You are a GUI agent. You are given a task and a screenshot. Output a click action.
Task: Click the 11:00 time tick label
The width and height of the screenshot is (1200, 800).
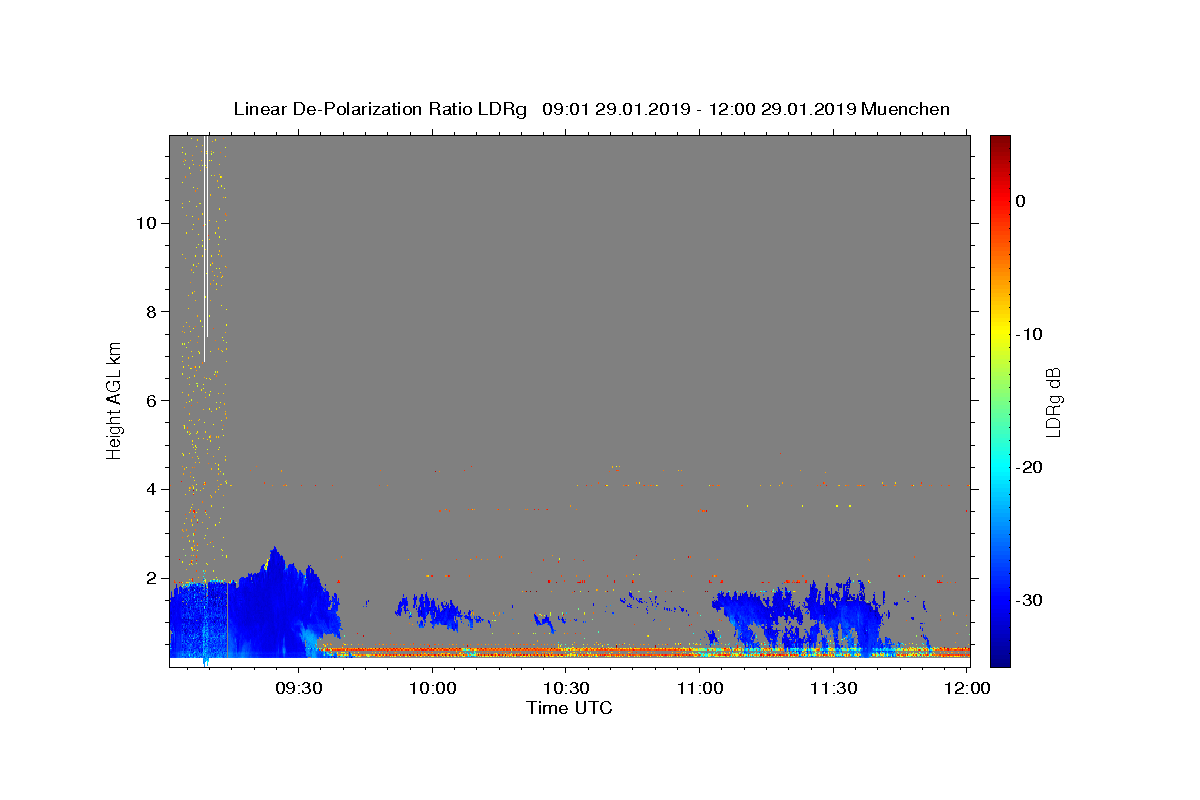(x=700, y=688)
